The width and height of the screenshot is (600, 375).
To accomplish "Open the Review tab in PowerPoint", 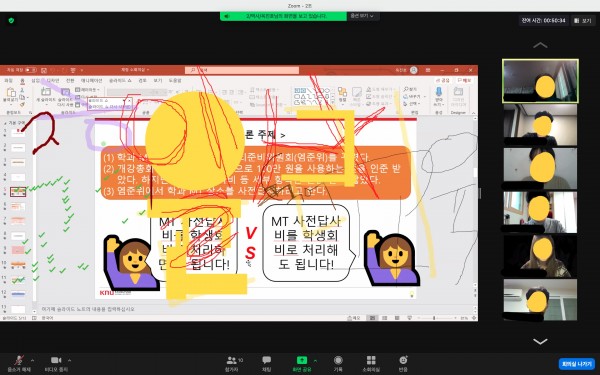I will 142,81.
